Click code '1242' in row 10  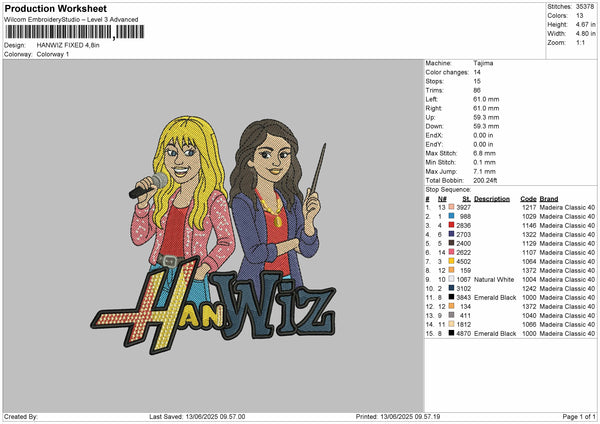(529, 288)
